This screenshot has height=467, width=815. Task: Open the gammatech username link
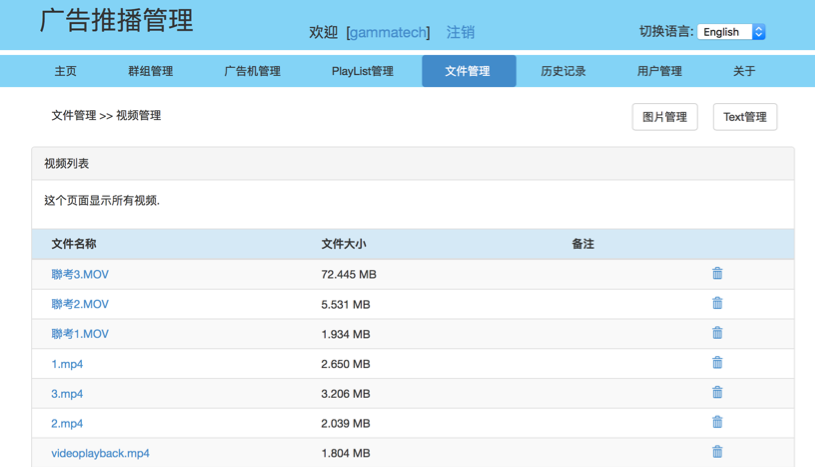pos(388,33)
